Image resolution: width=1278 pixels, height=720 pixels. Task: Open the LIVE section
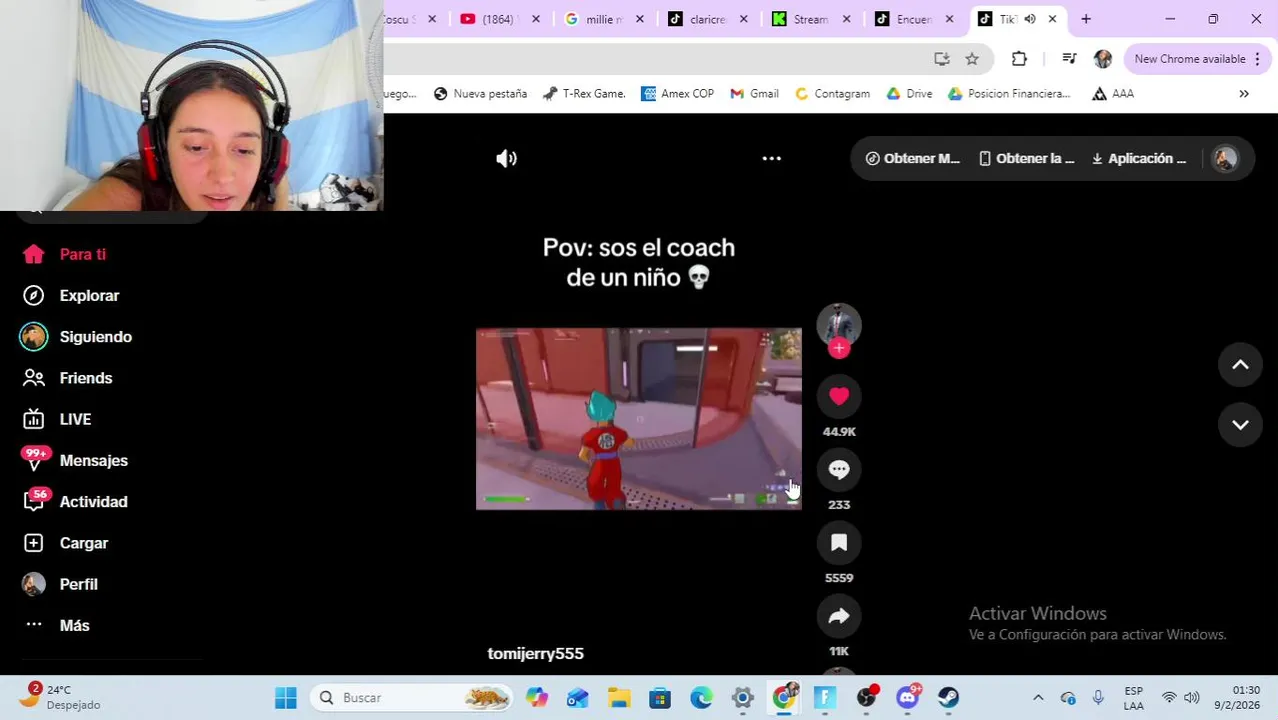click(x=57, y=419)
